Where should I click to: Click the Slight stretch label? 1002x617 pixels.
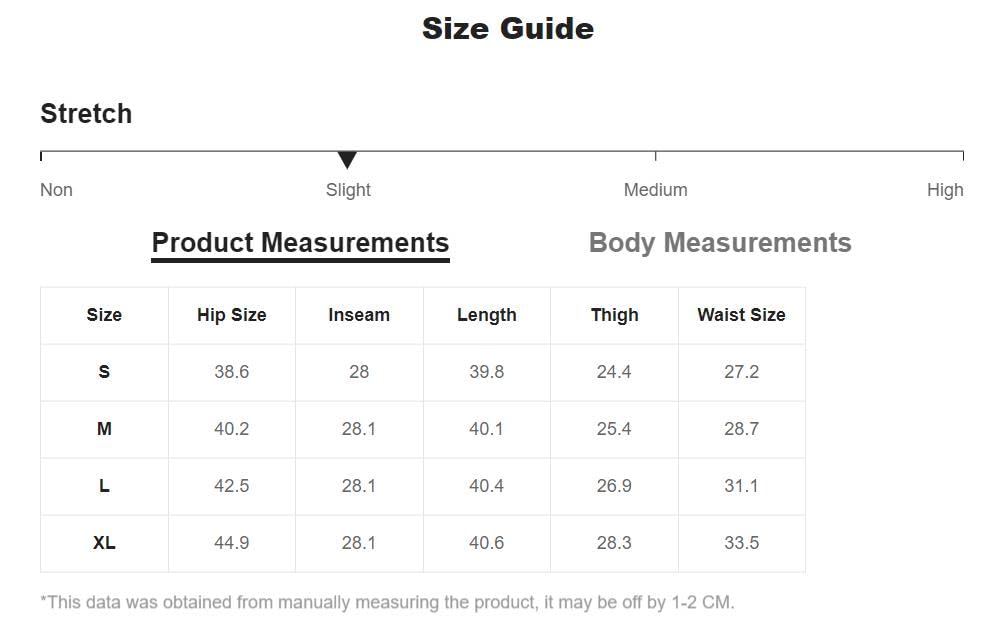click(x=348, y=190)
